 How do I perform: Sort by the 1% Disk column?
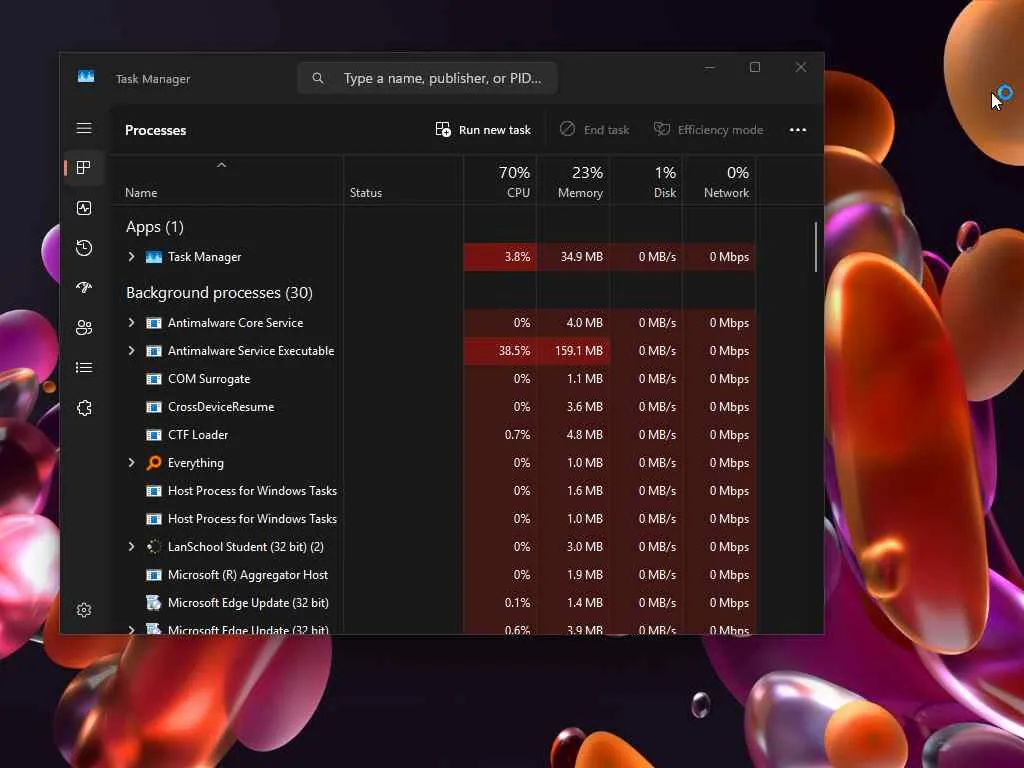point(647,182)
